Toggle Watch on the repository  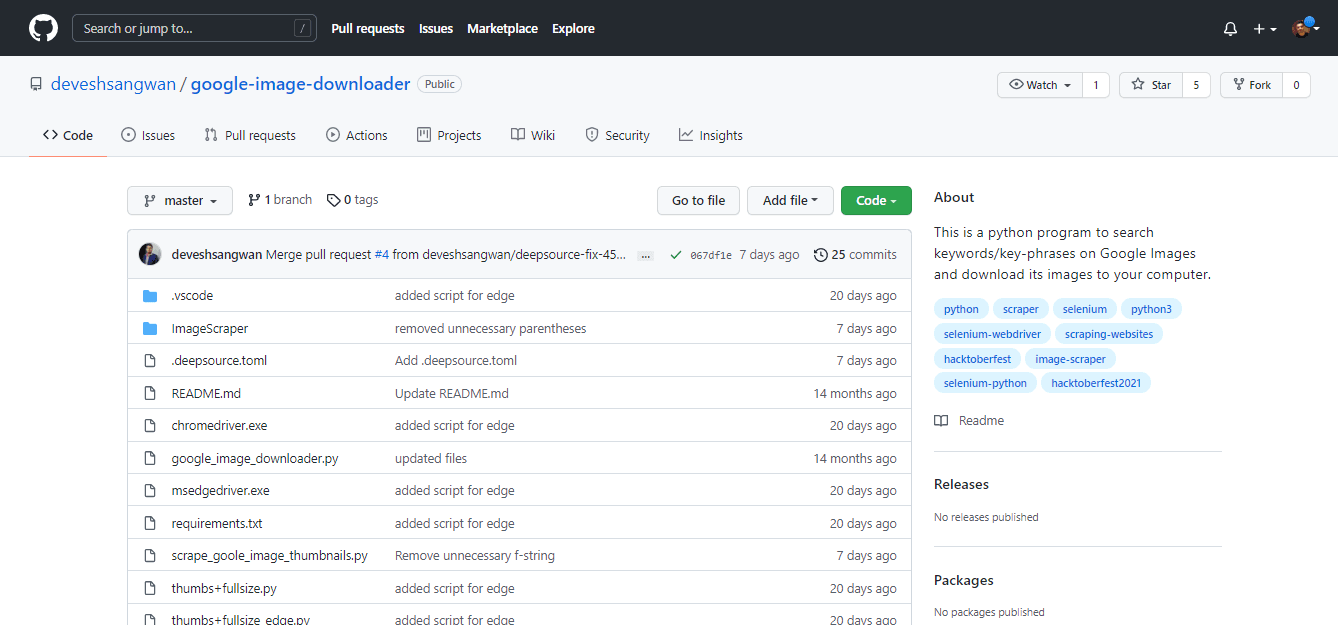point(1040,85)
